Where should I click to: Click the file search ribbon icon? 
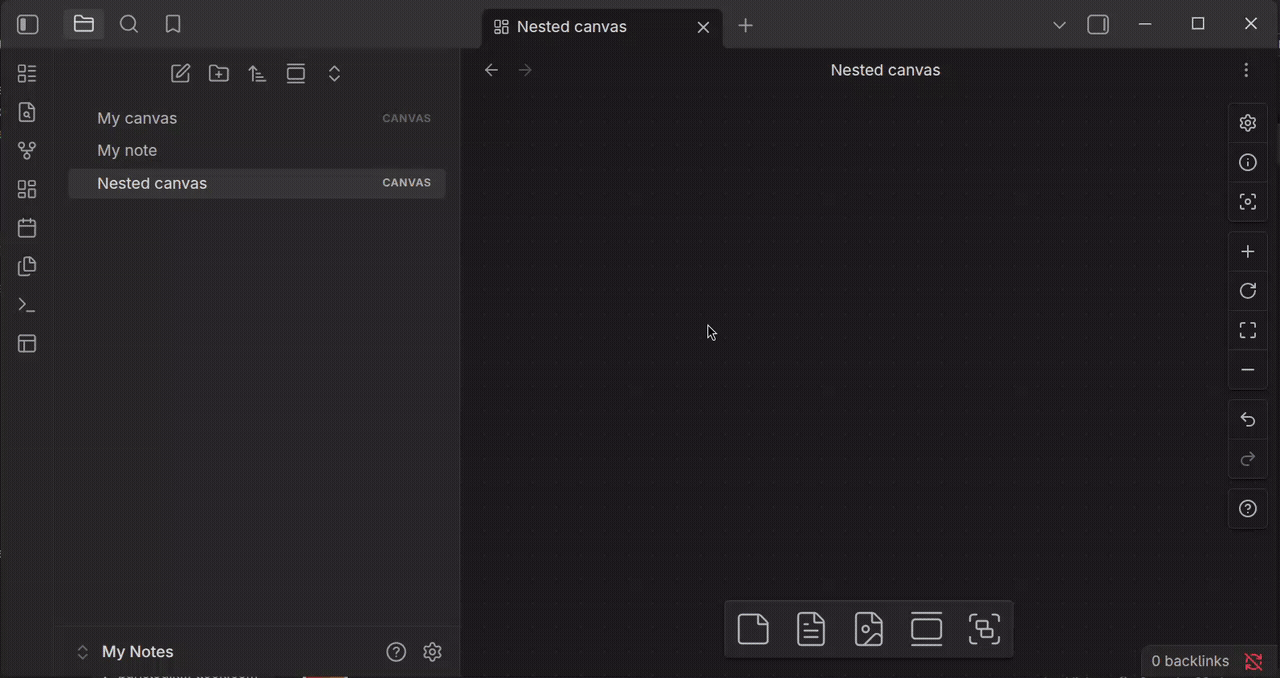[x=27, y=112]
